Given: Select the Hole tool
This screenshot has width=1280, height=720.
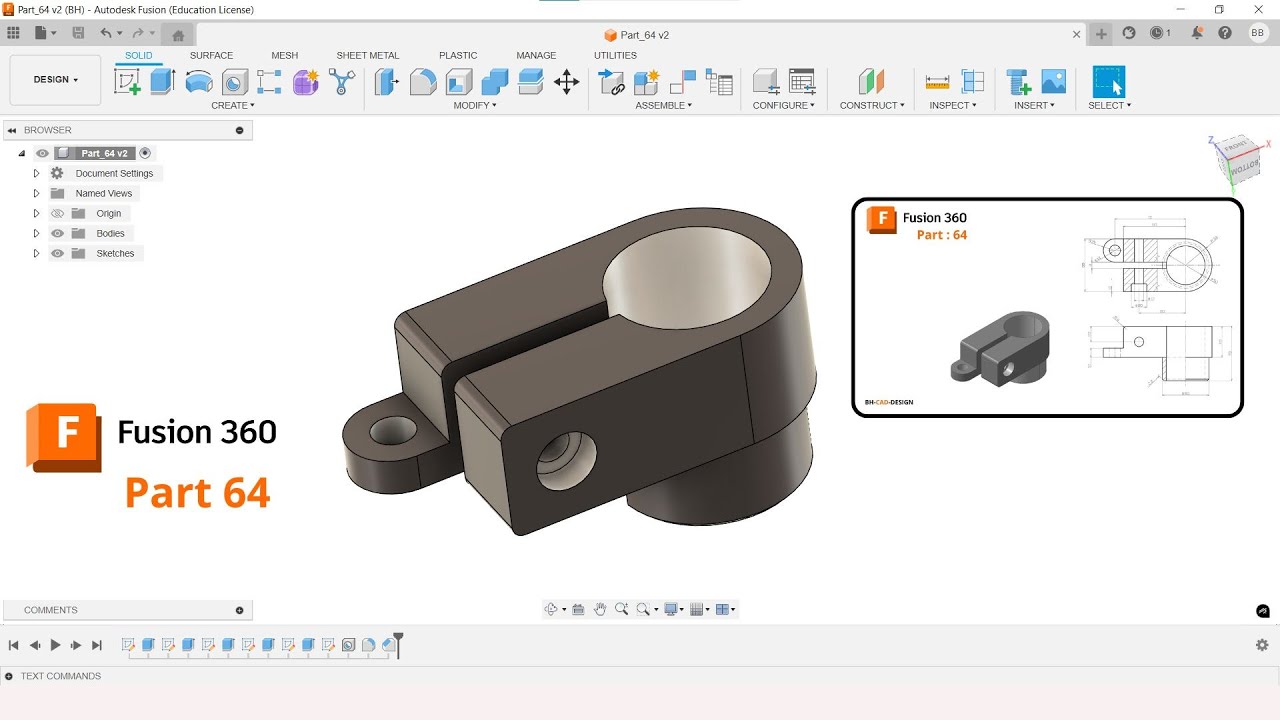Looking at the screenshot, I should [234, 81].
